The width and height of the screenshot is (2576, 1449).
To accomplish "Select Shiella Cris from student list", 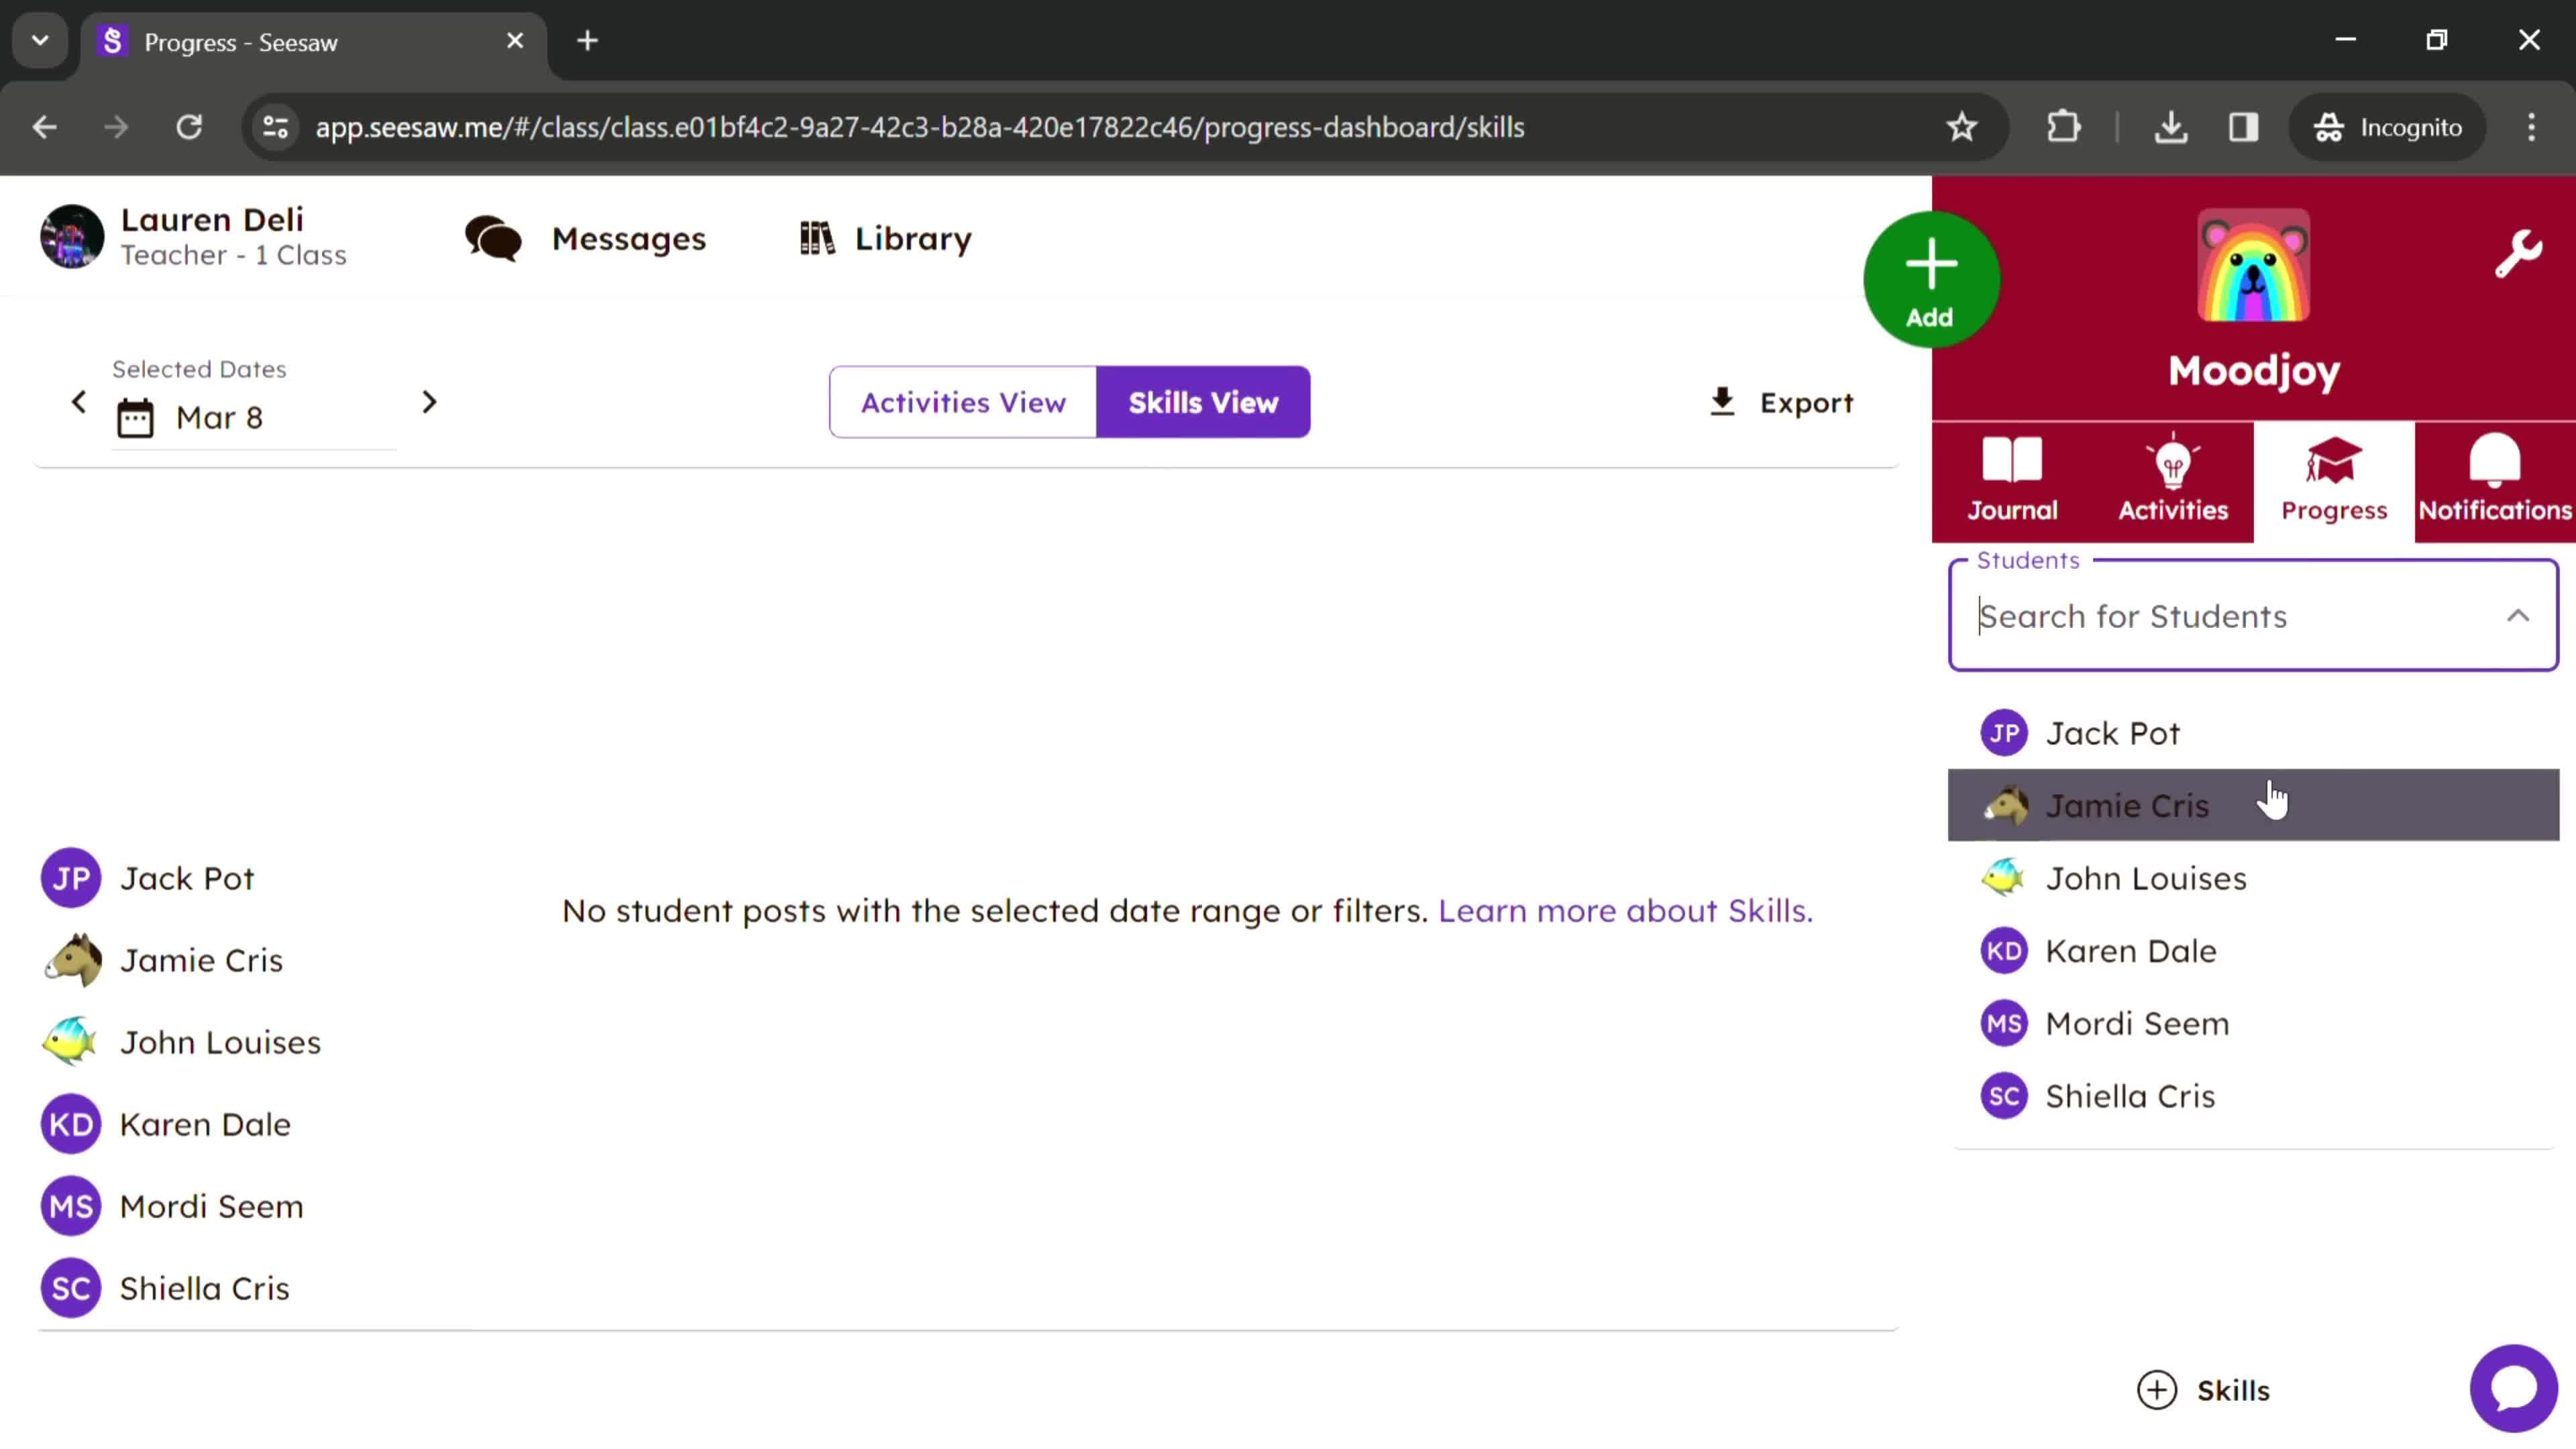I will tap(2130, 1095).
